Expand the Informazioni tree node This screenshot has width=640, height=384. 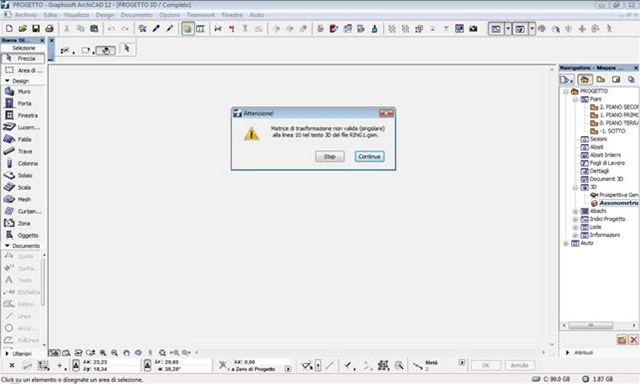tap(575, 235)
